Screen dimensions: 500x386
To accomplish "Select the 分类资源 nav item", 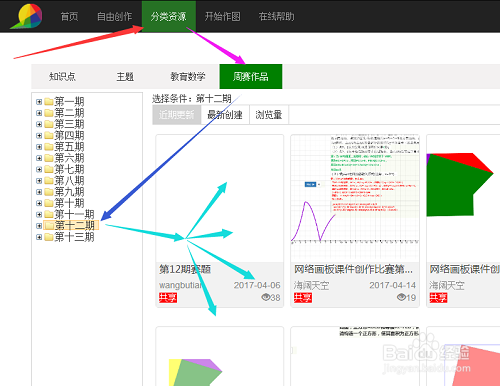I will tap(169, 16).
